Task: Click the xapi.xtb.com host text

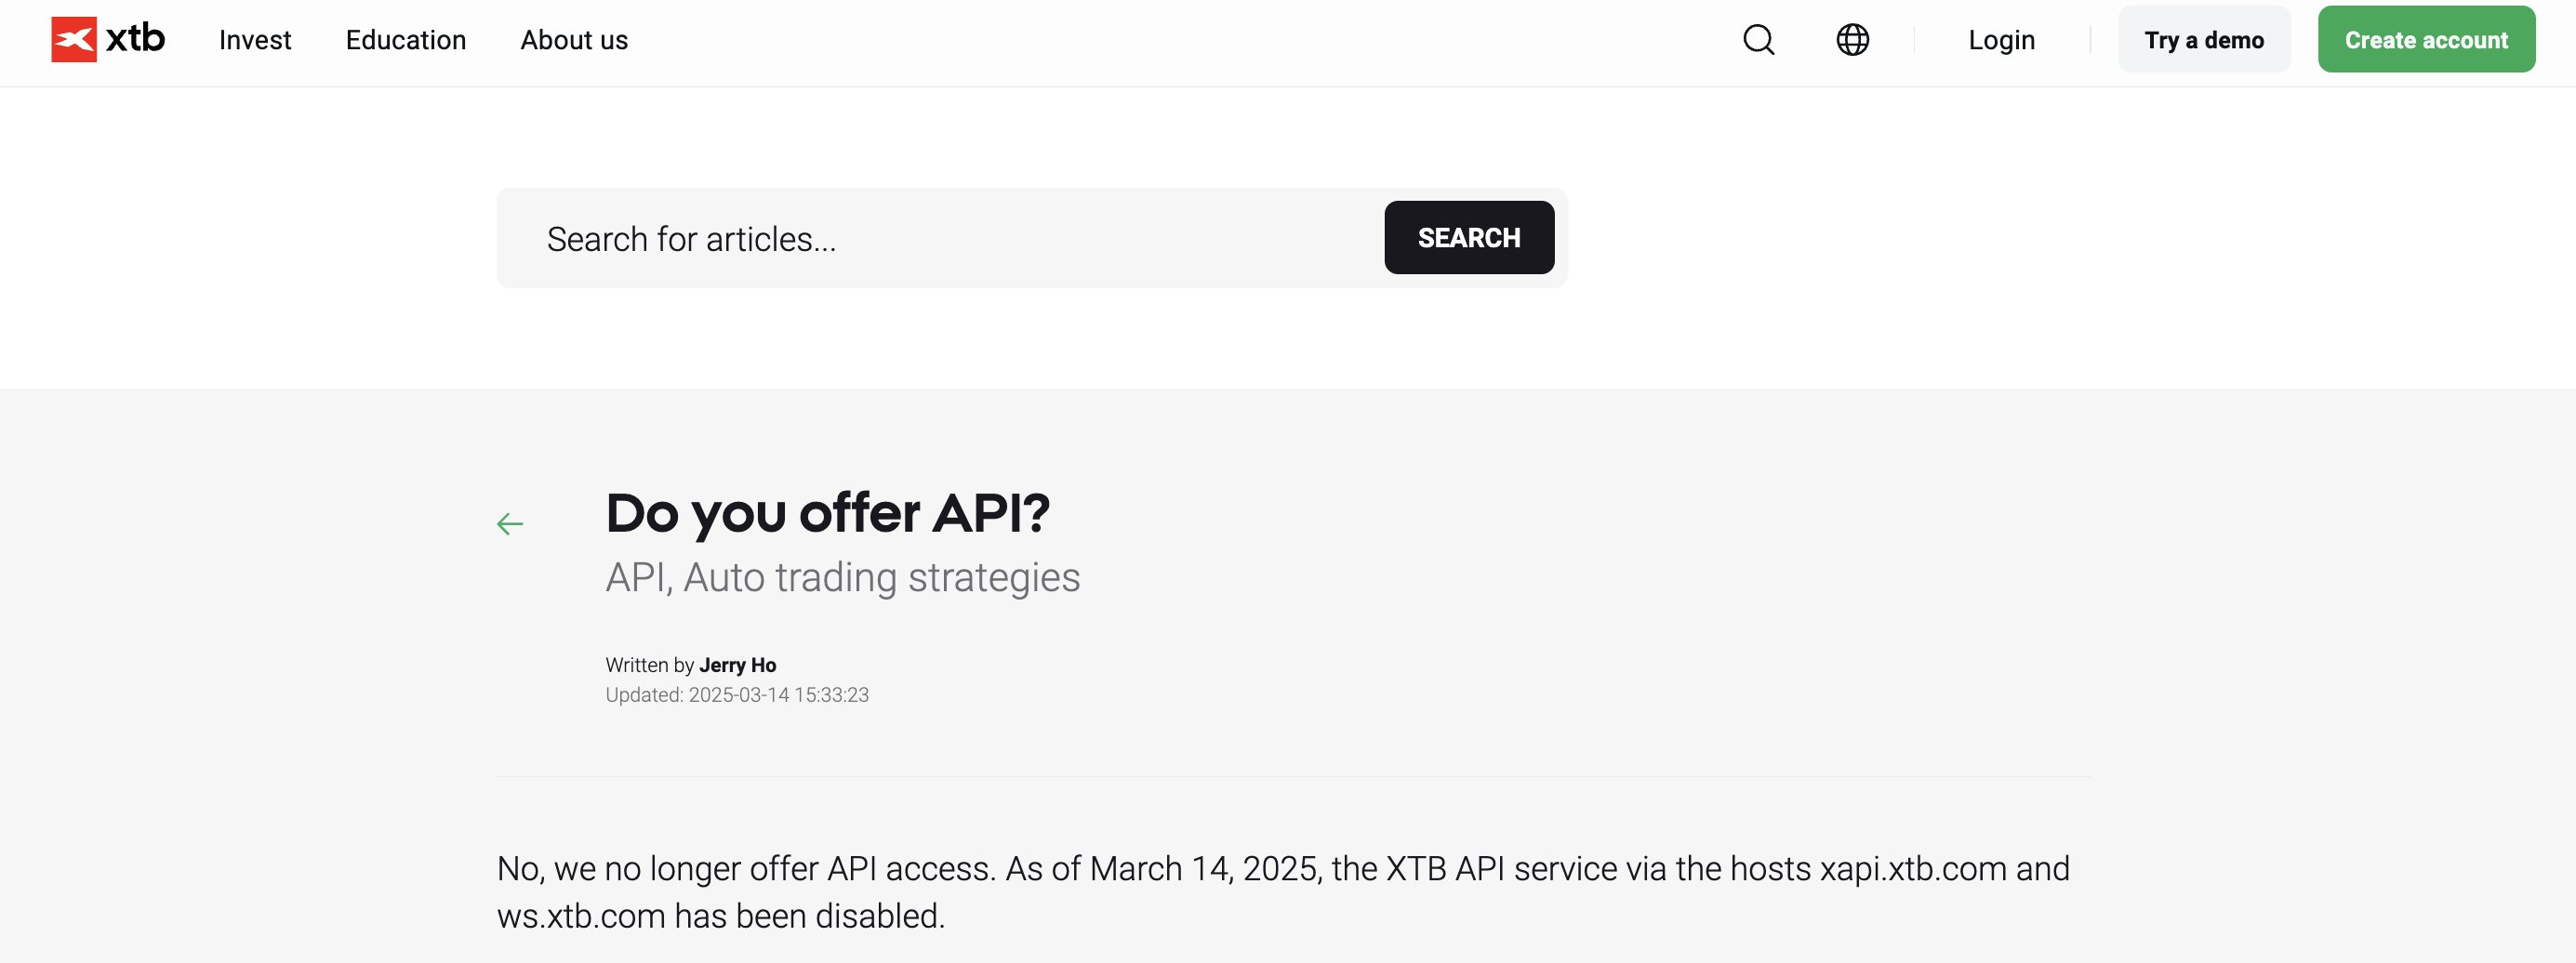Action: point(1912,868)
